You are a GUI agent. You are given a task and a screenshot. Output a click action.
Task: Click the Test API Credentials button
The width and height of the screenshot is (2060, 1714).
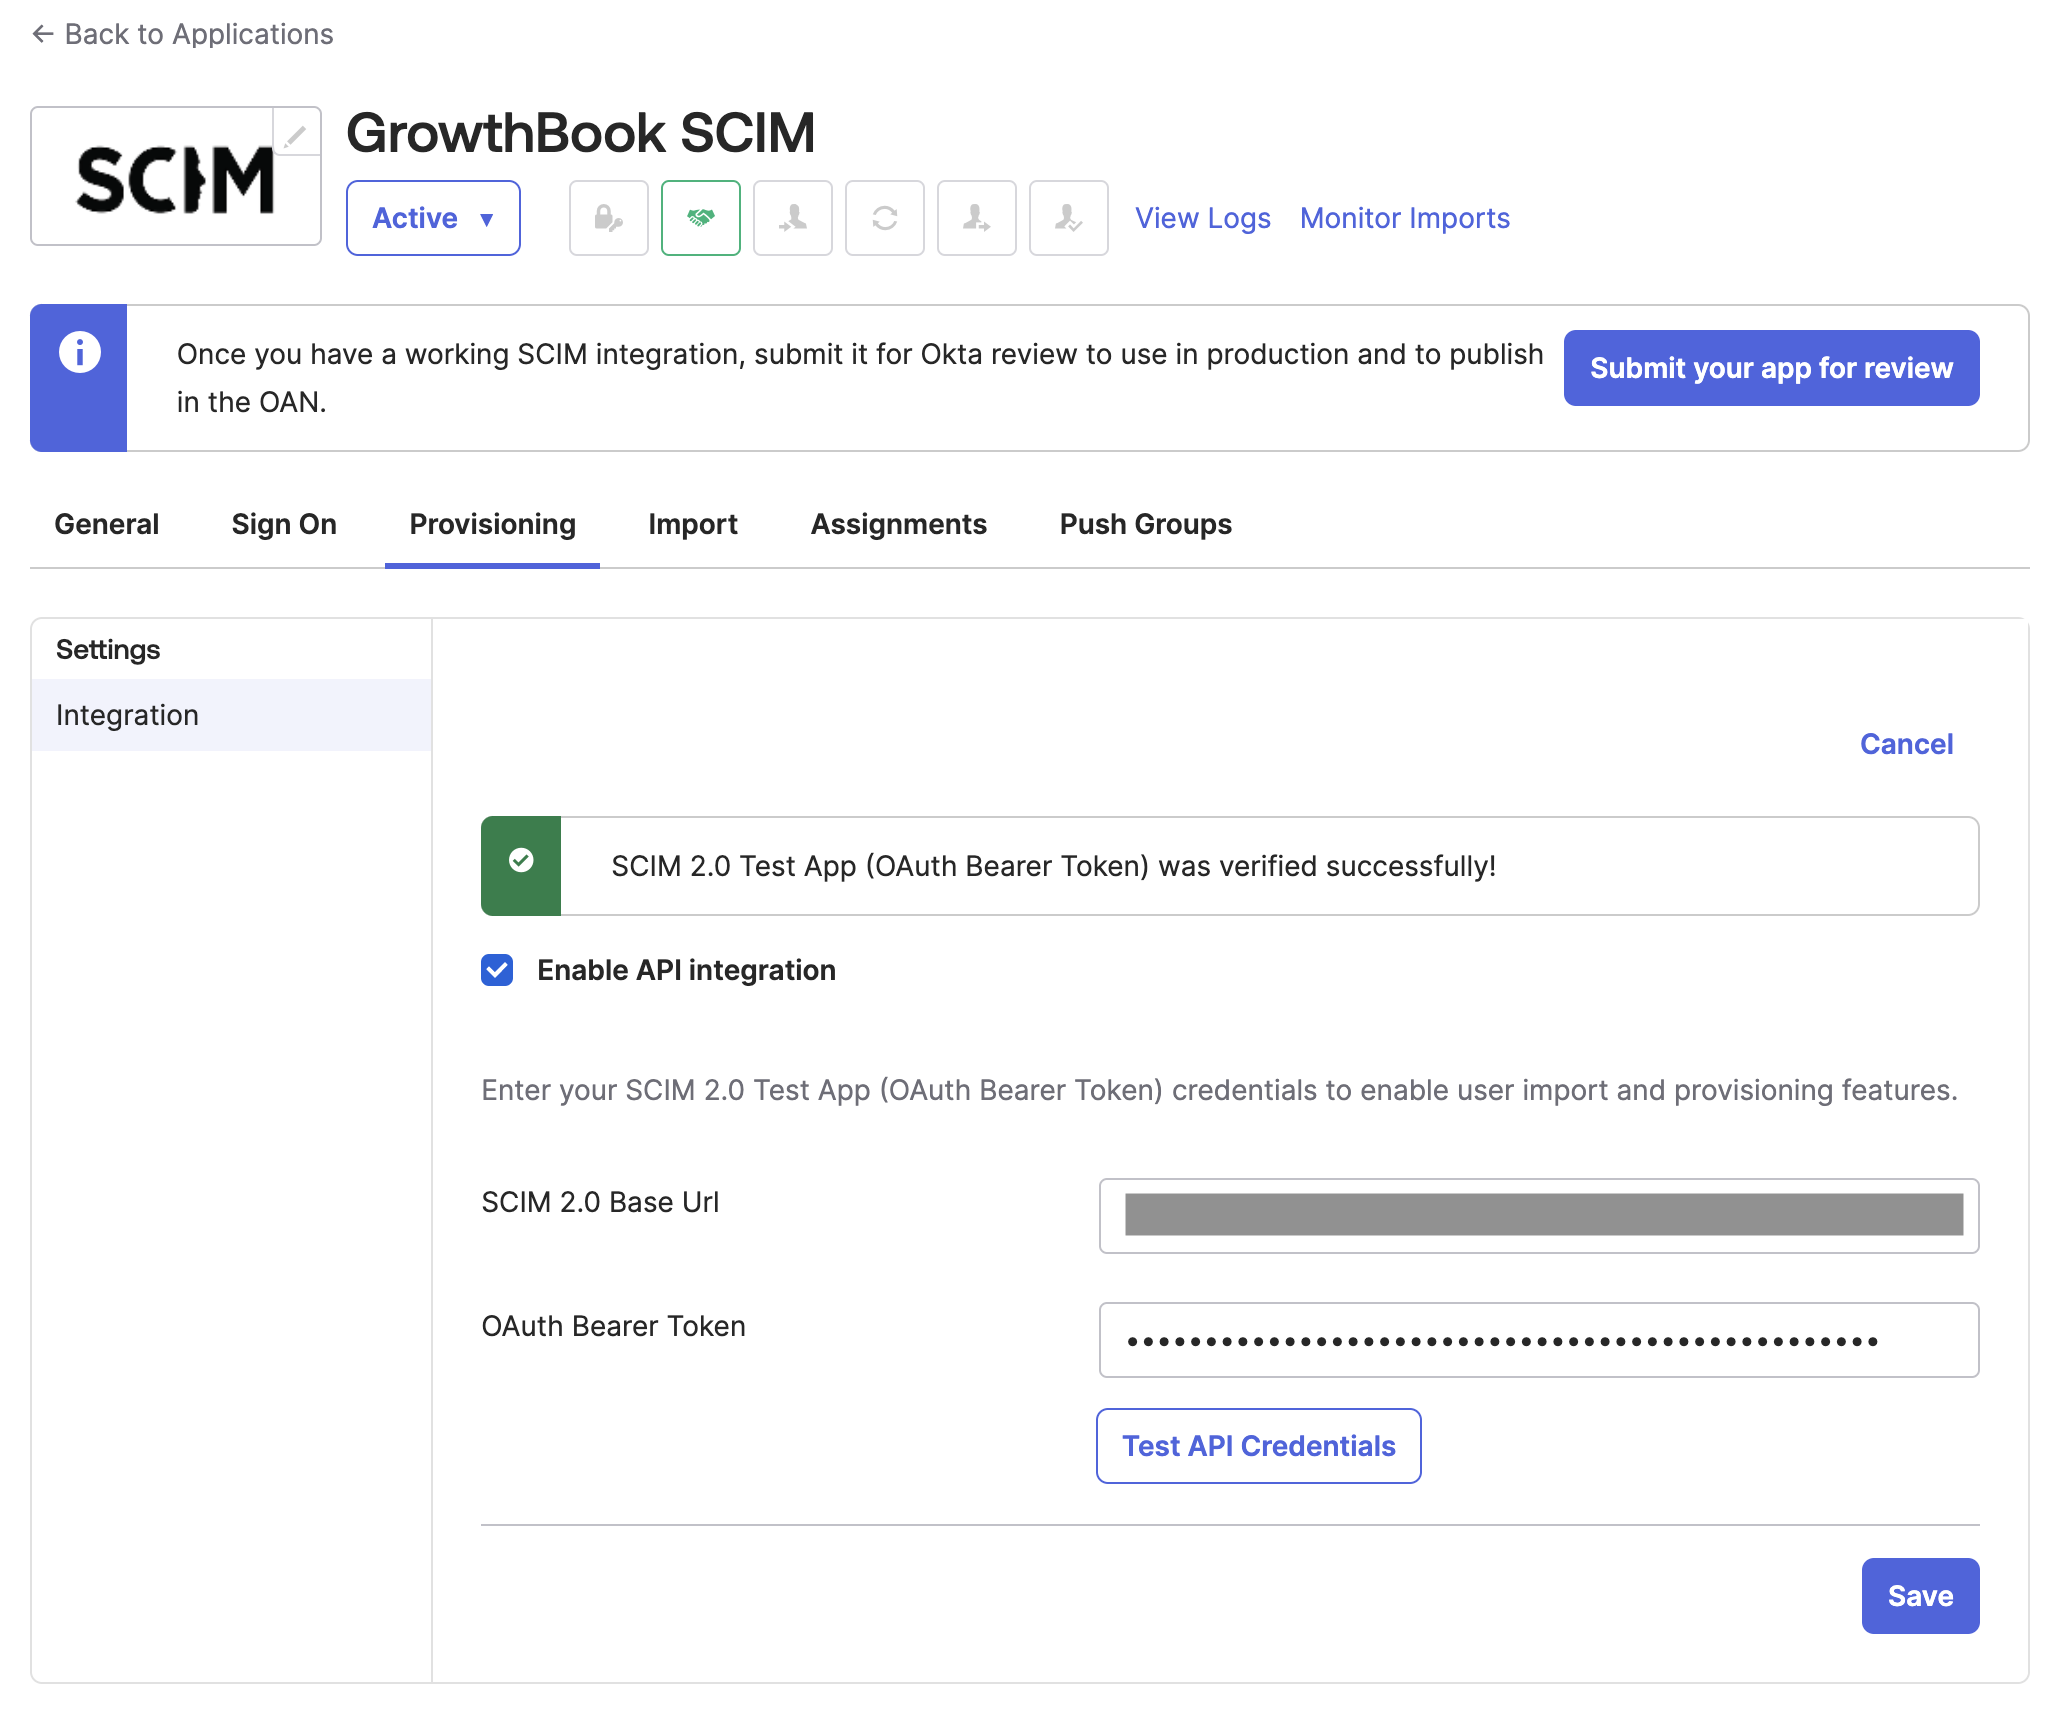pos(1259,1446)
